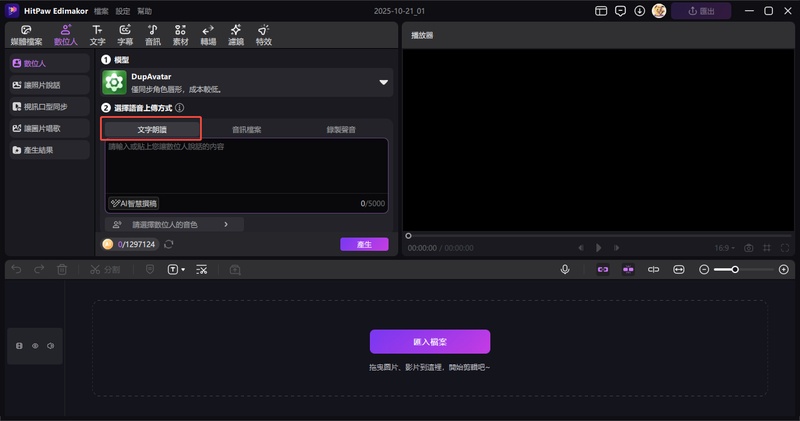This screenshot has width=800, height=421.
Task: Open the 特效 (effects) toolbar icon
Action: coord(263,36)
